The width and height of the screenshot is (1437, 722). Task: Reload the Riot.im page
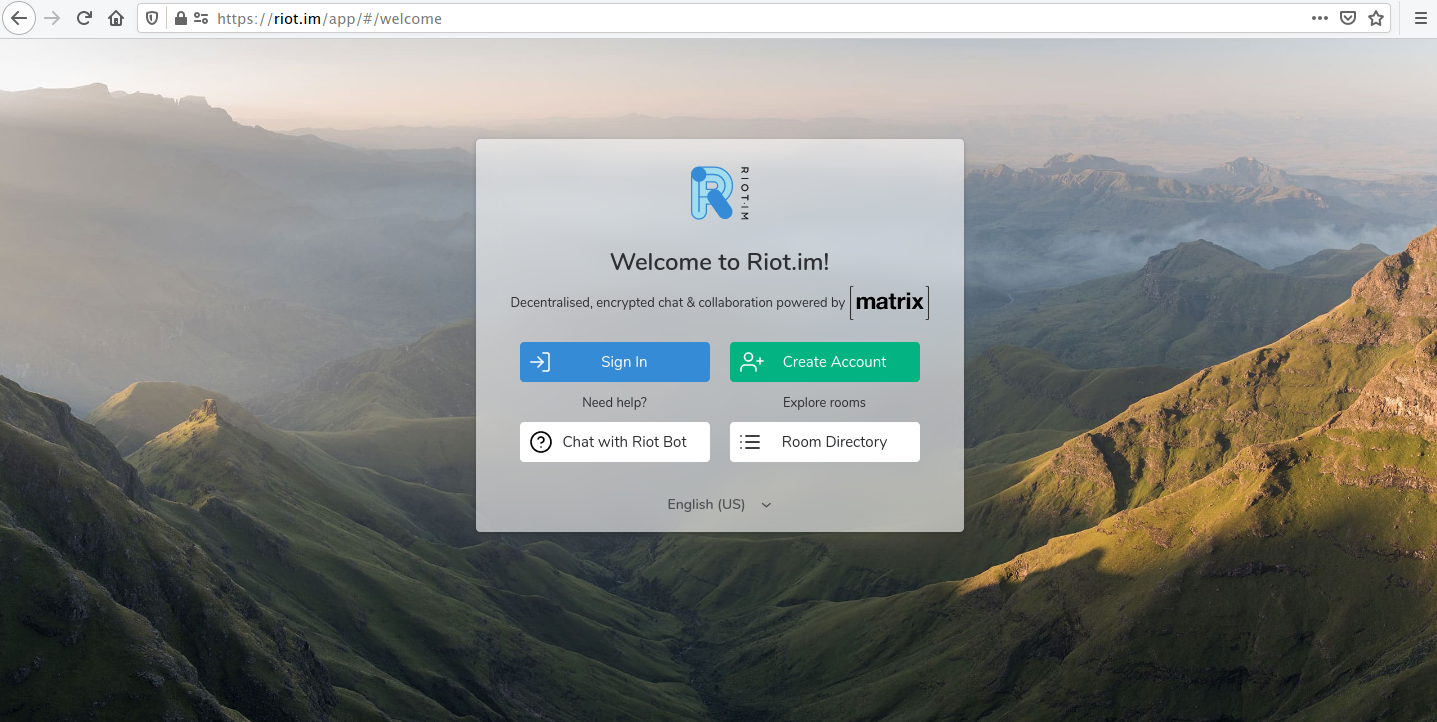tap(85, 18)
